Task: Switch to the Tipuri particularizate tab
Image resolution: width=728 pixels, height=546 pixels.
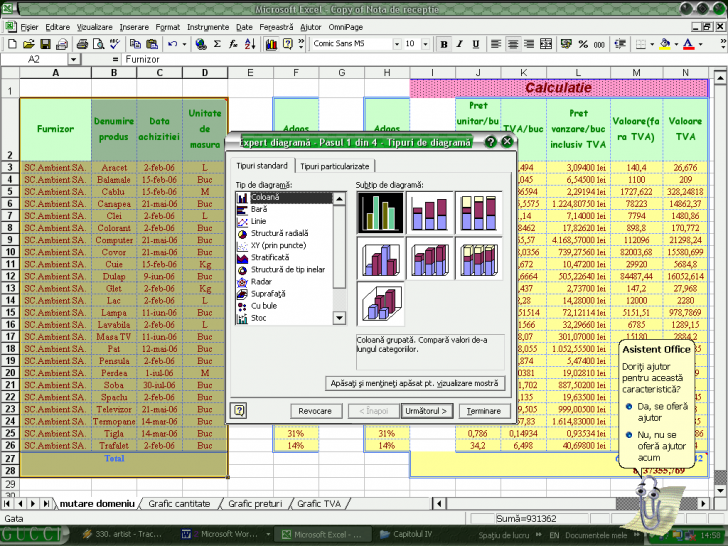Action: 334,166
